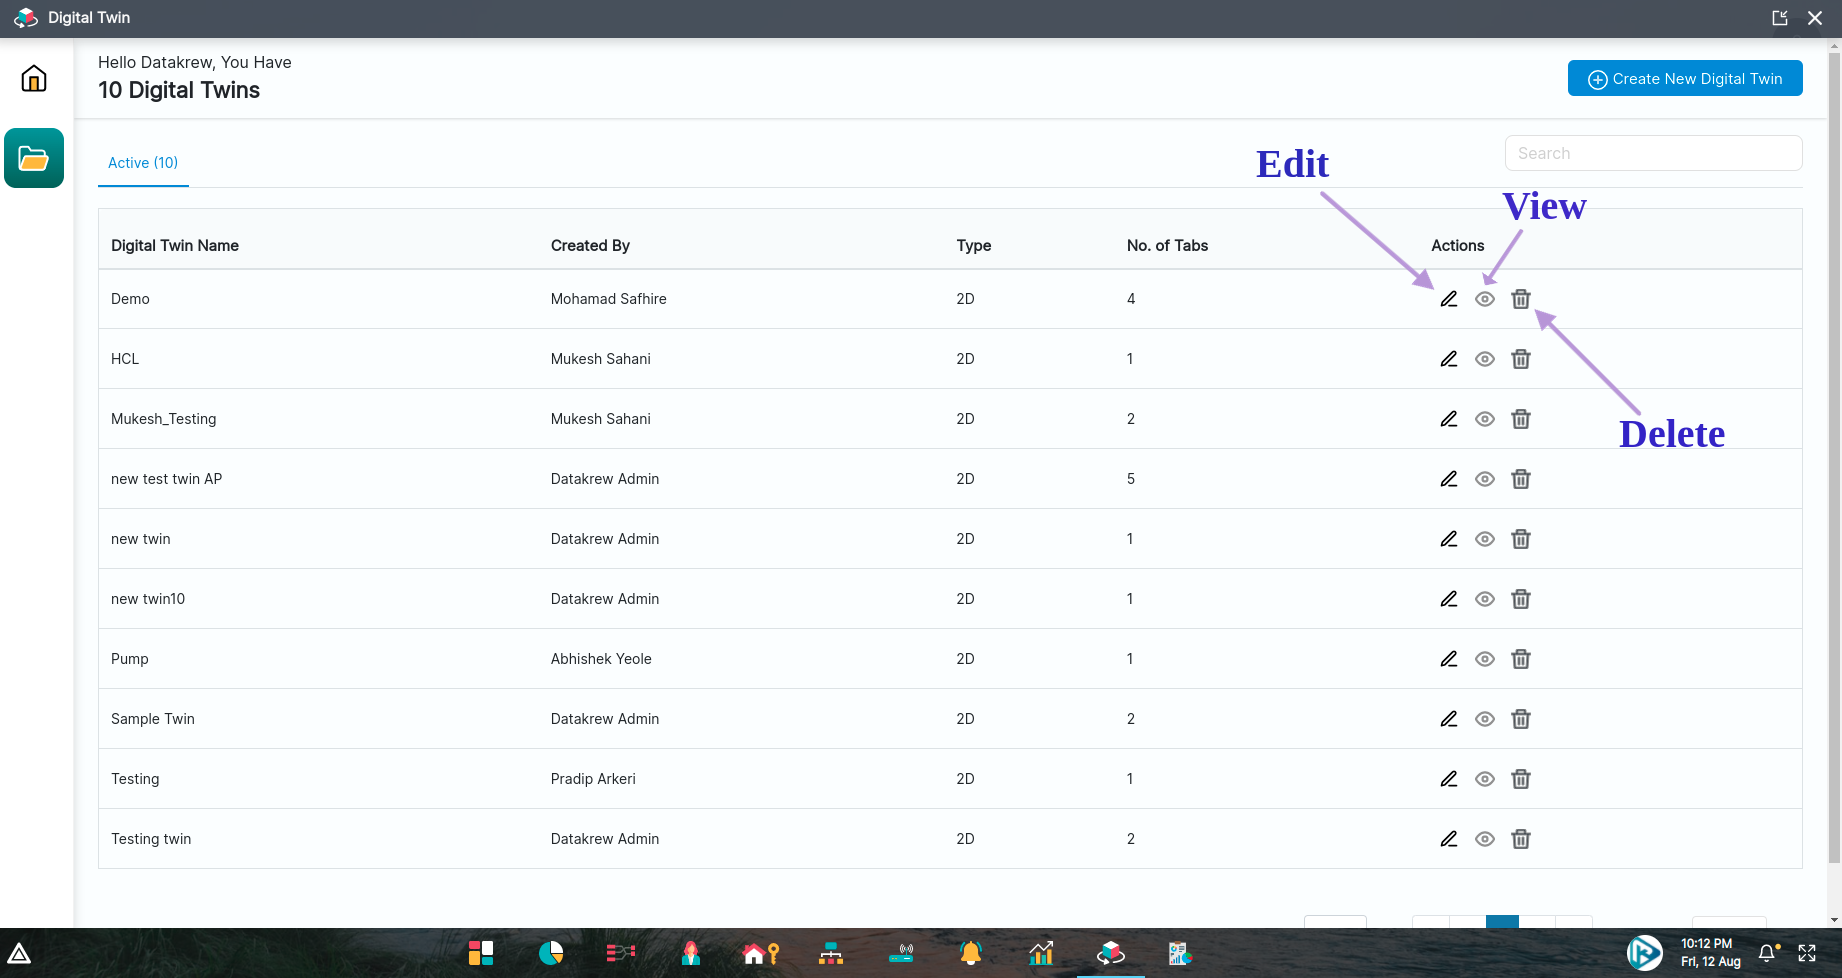Click the folder icon in left sidebar

click(x=34, y=158)
